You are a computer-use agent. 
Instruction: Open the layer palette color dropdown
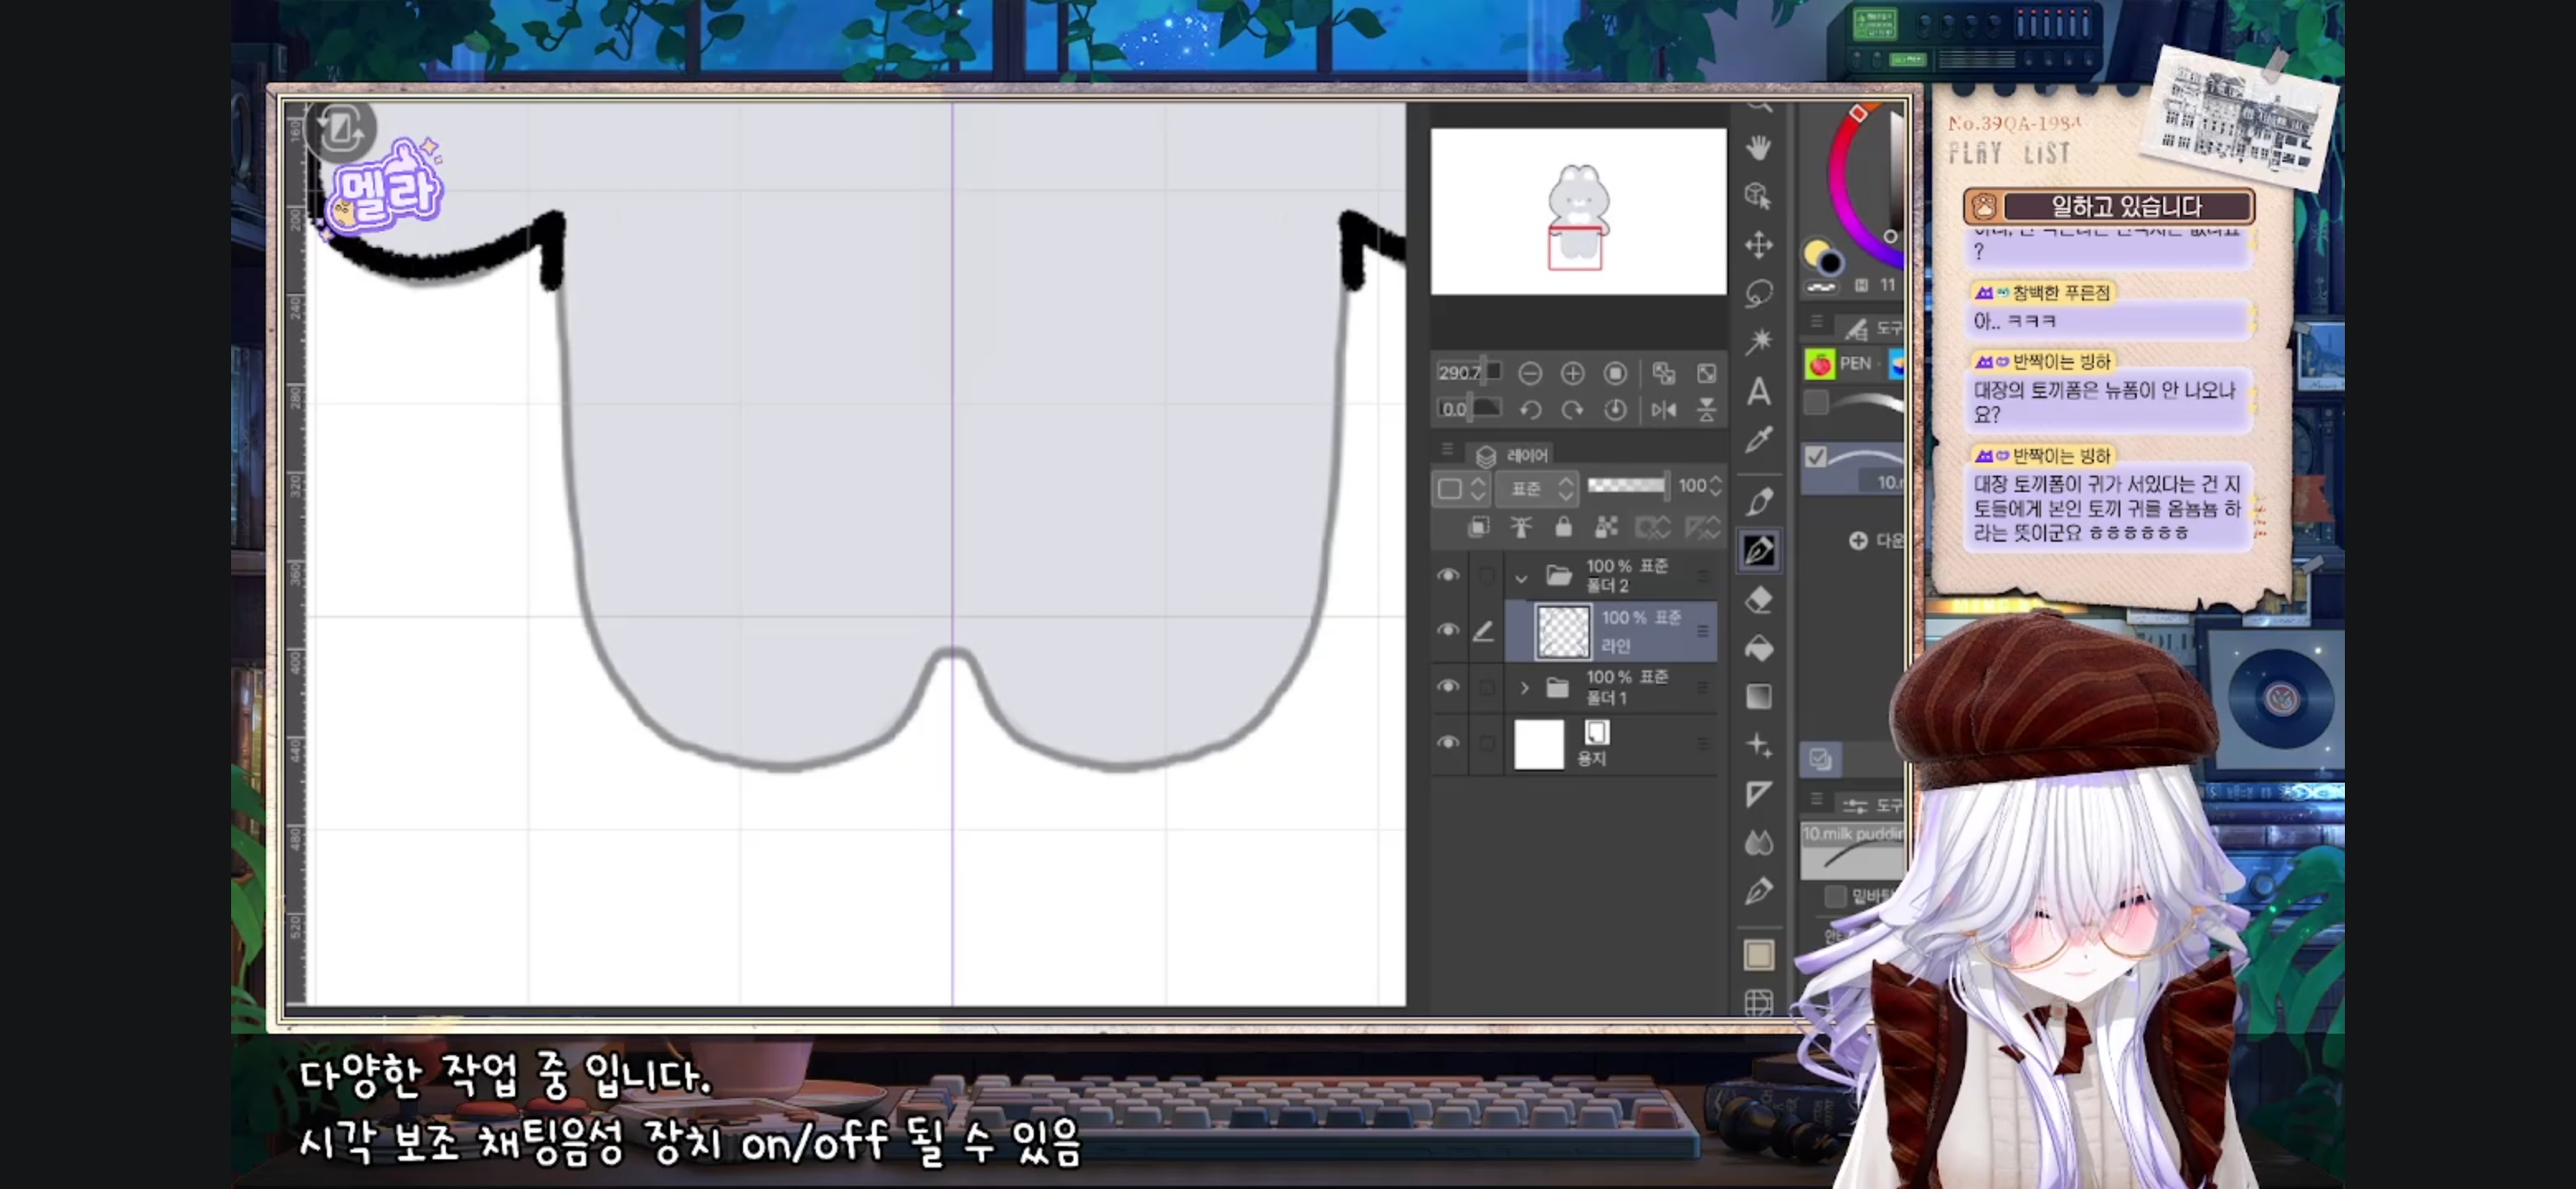point(1461,489)
